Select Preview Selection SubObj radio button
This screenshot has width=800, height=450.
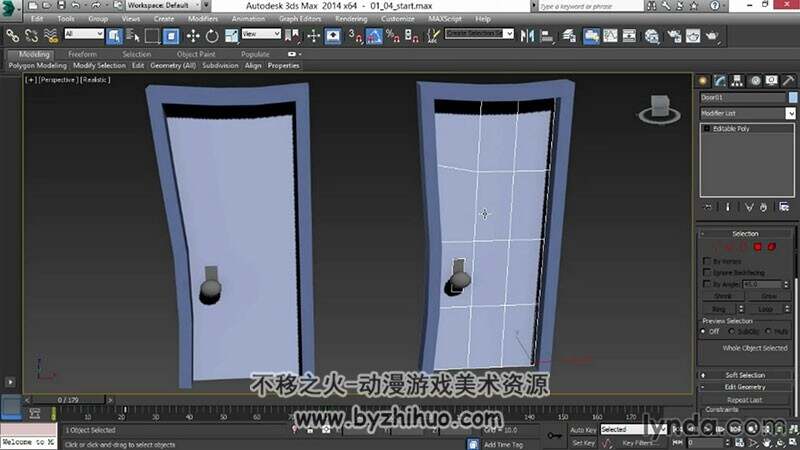point(732,332)
